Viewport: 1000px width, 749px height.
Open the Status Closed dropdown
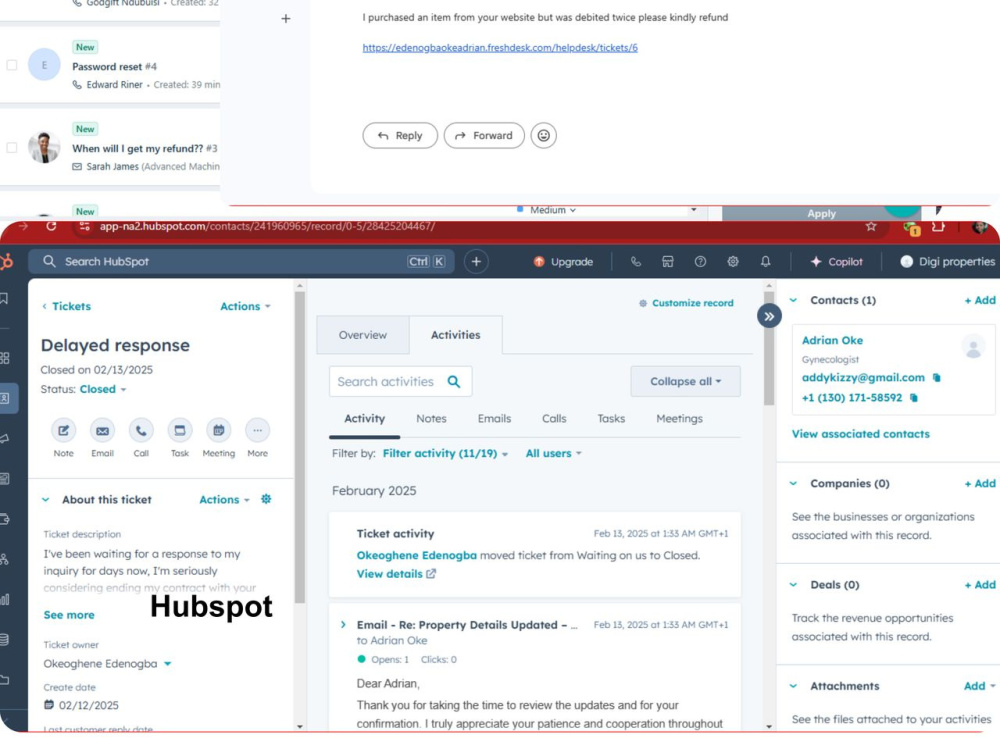(x=103, y=389)
